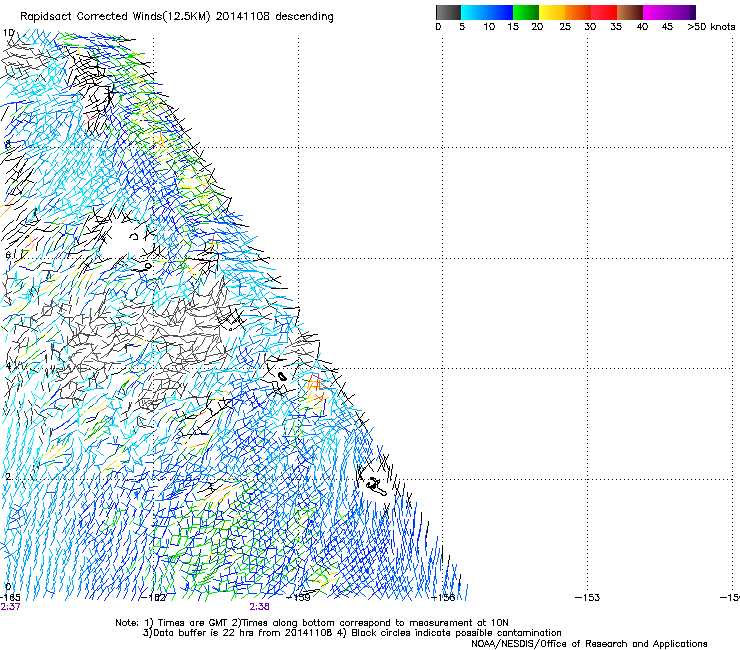This screenshot has height=650, width=740.
Task: Click the dark purple 45-50 knots segment
Action: pos(682,12)
